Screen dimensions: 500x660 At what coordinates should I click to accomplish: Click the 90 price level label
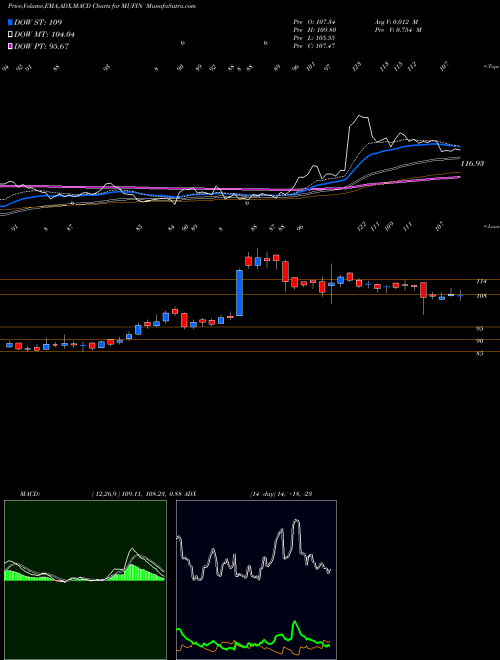(480, 341)
